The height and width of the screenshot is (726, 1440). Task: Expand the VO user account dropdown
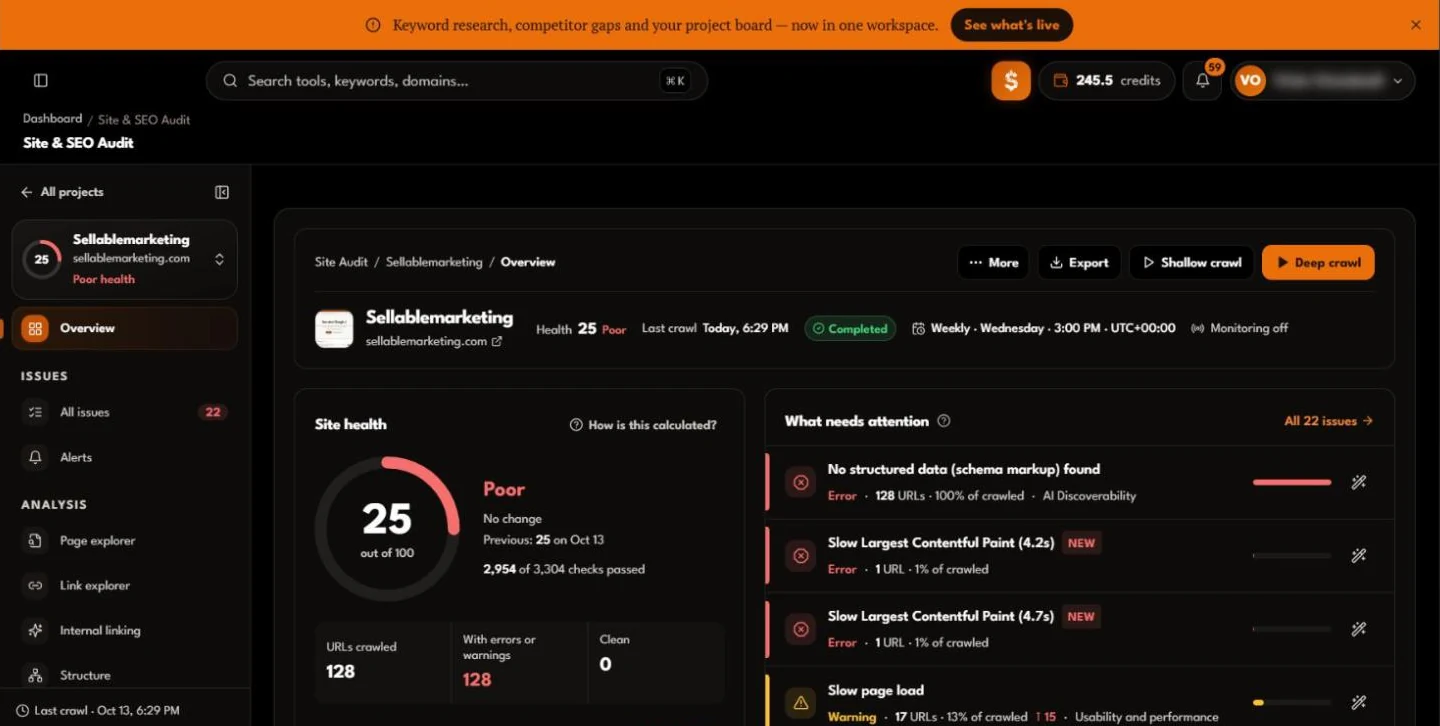pos(1322,81)
